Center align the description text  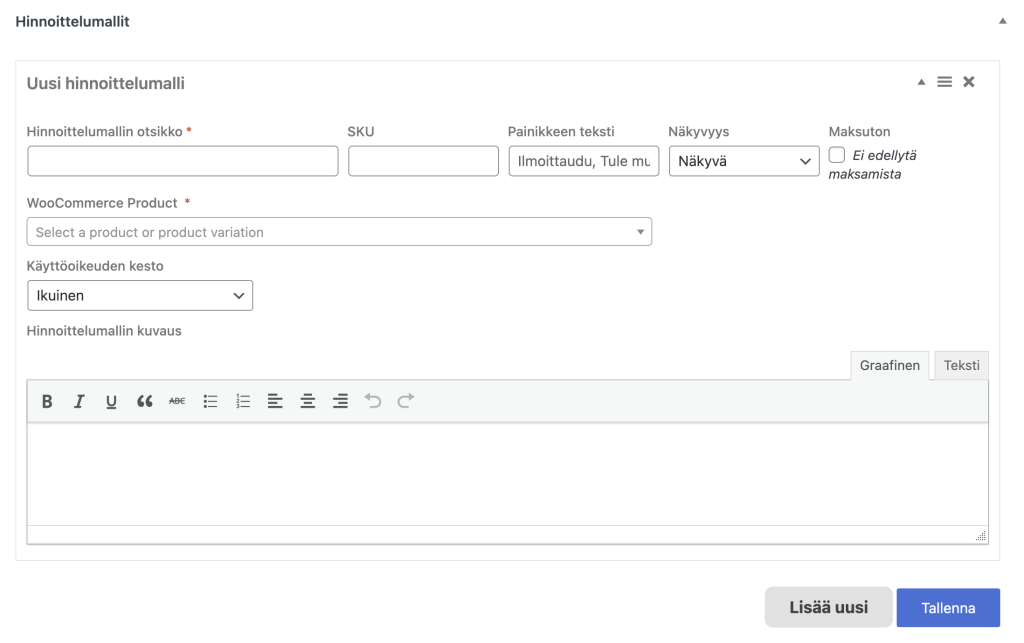(308, 401)
